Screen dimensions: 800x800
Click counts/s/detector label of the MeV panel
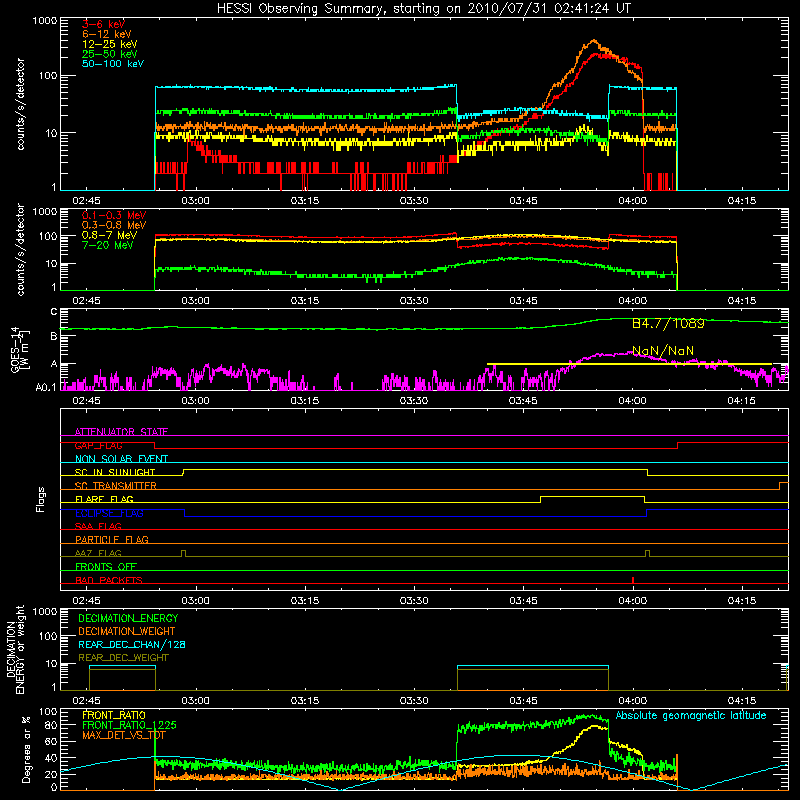pyautogui.click(x=20, y=250)
